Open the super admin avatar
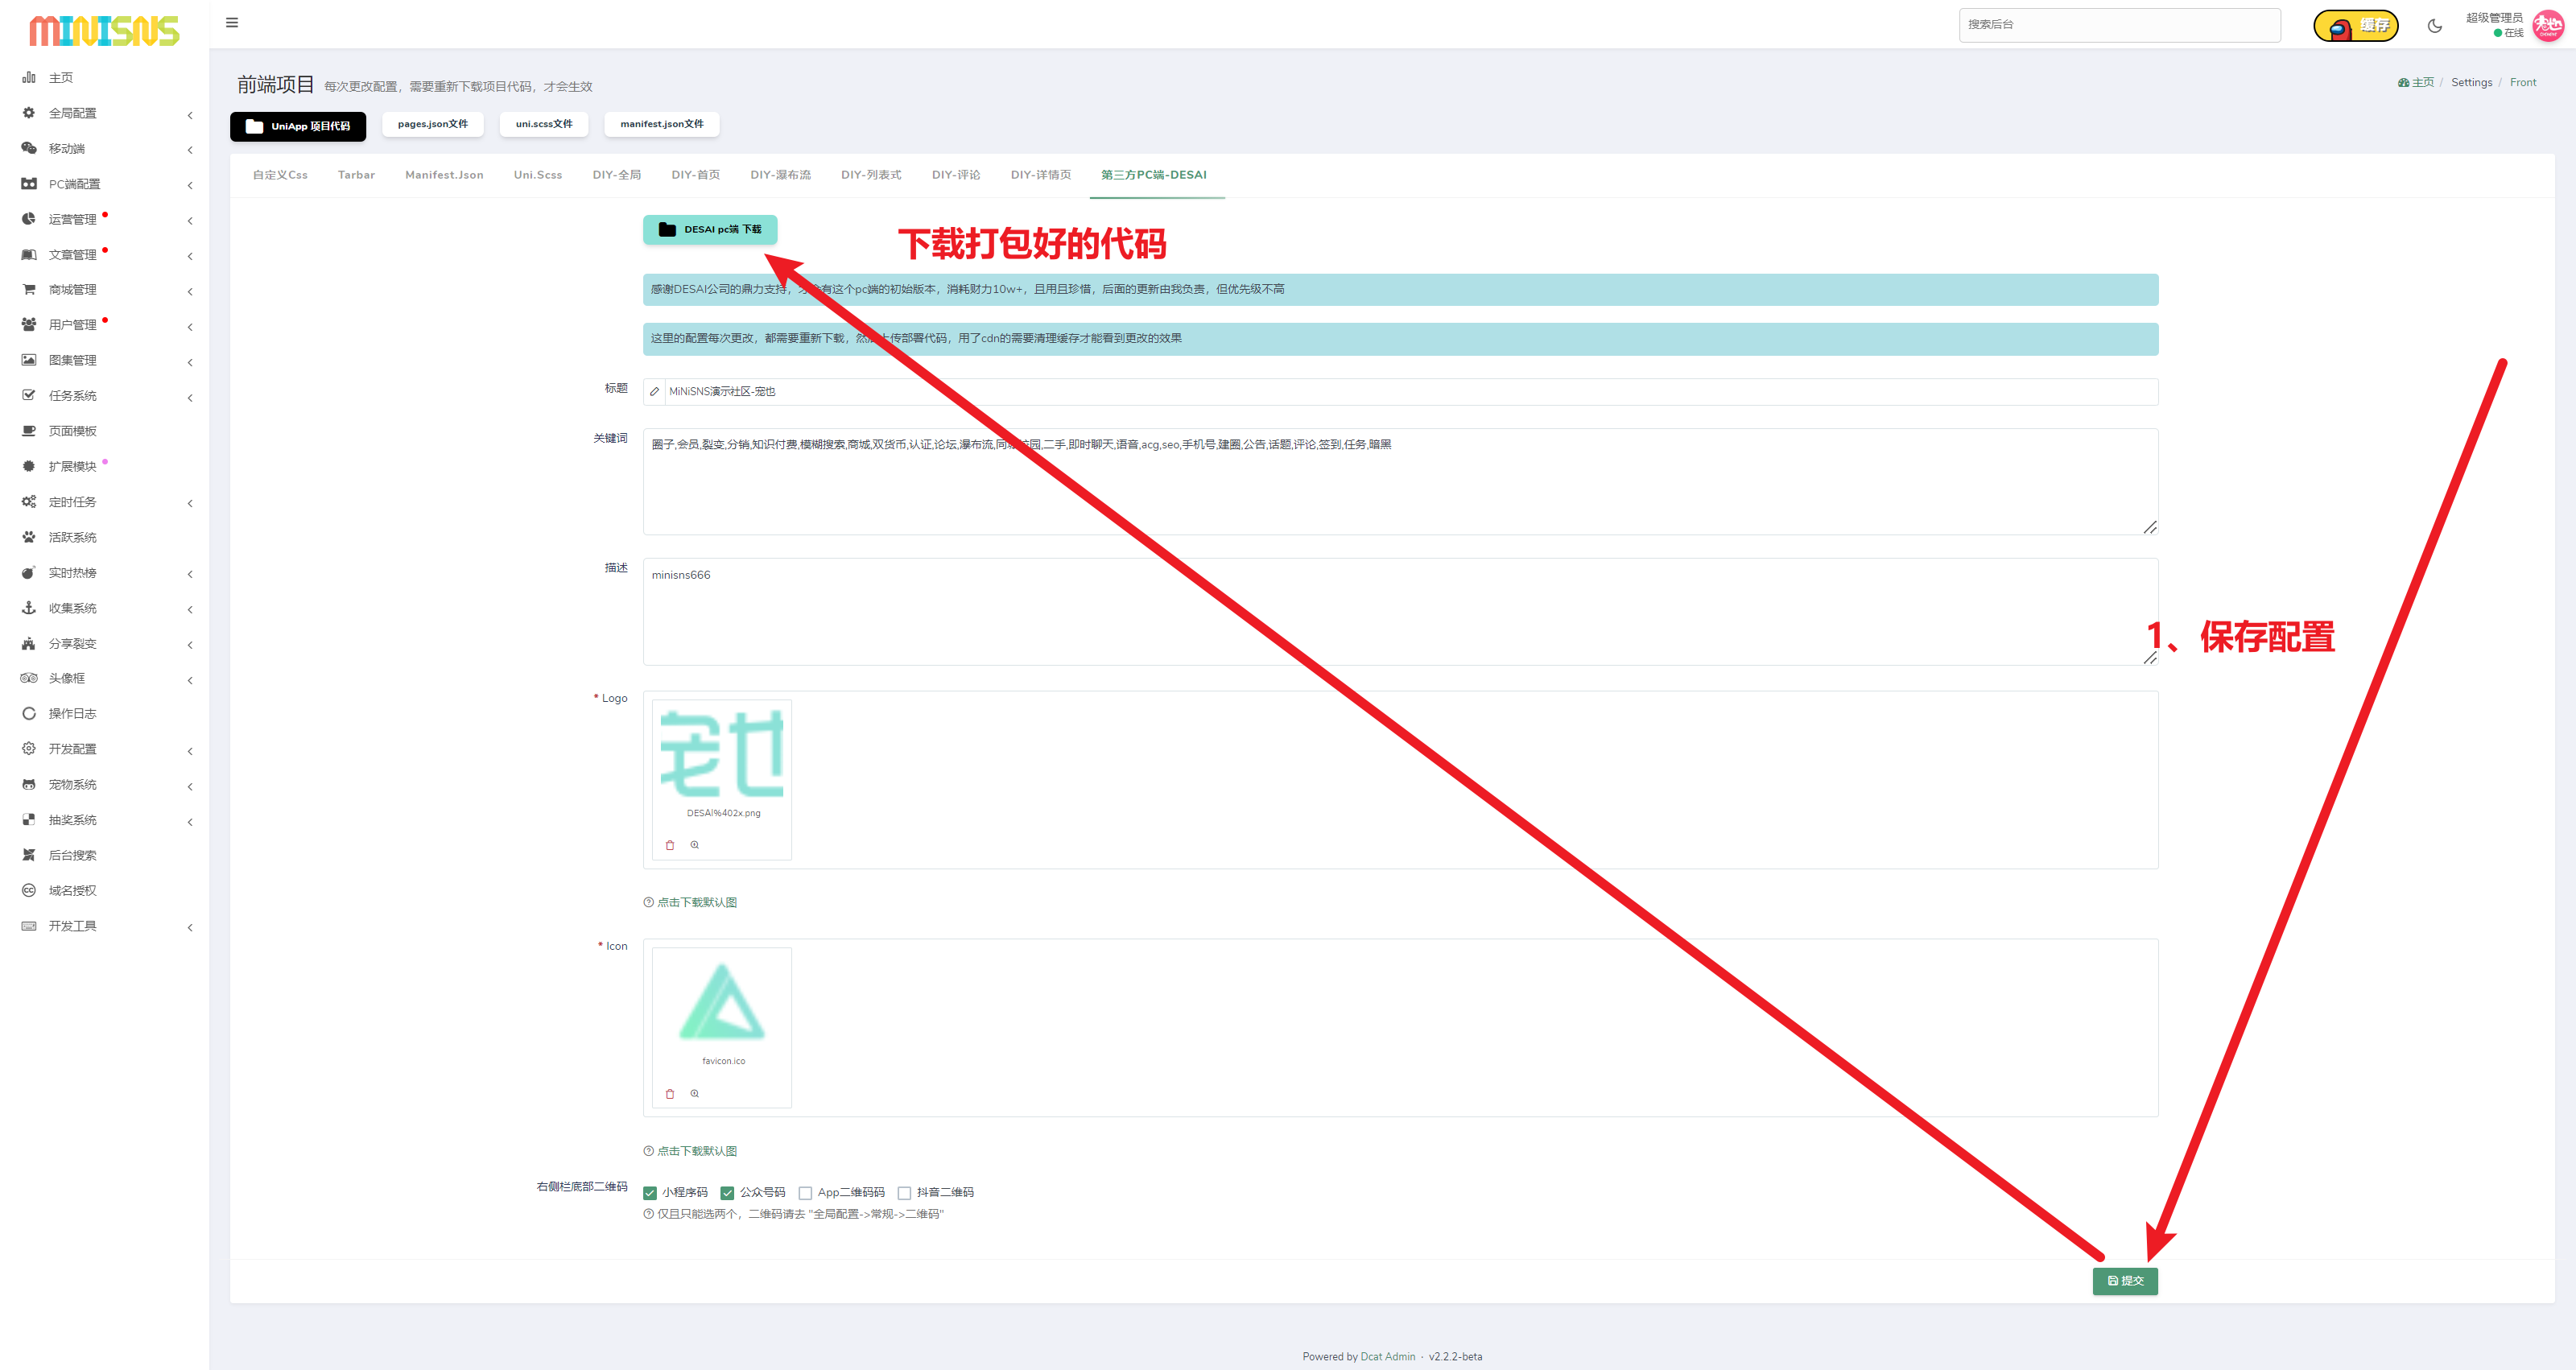This screenshot has height=1370, width=2576. [x=2548, y=25]
